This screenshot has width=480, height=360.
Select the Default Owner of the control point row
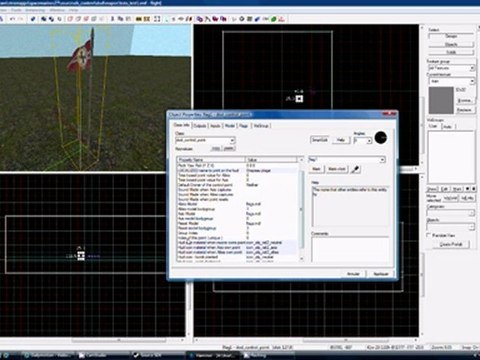tap(237, 185)
